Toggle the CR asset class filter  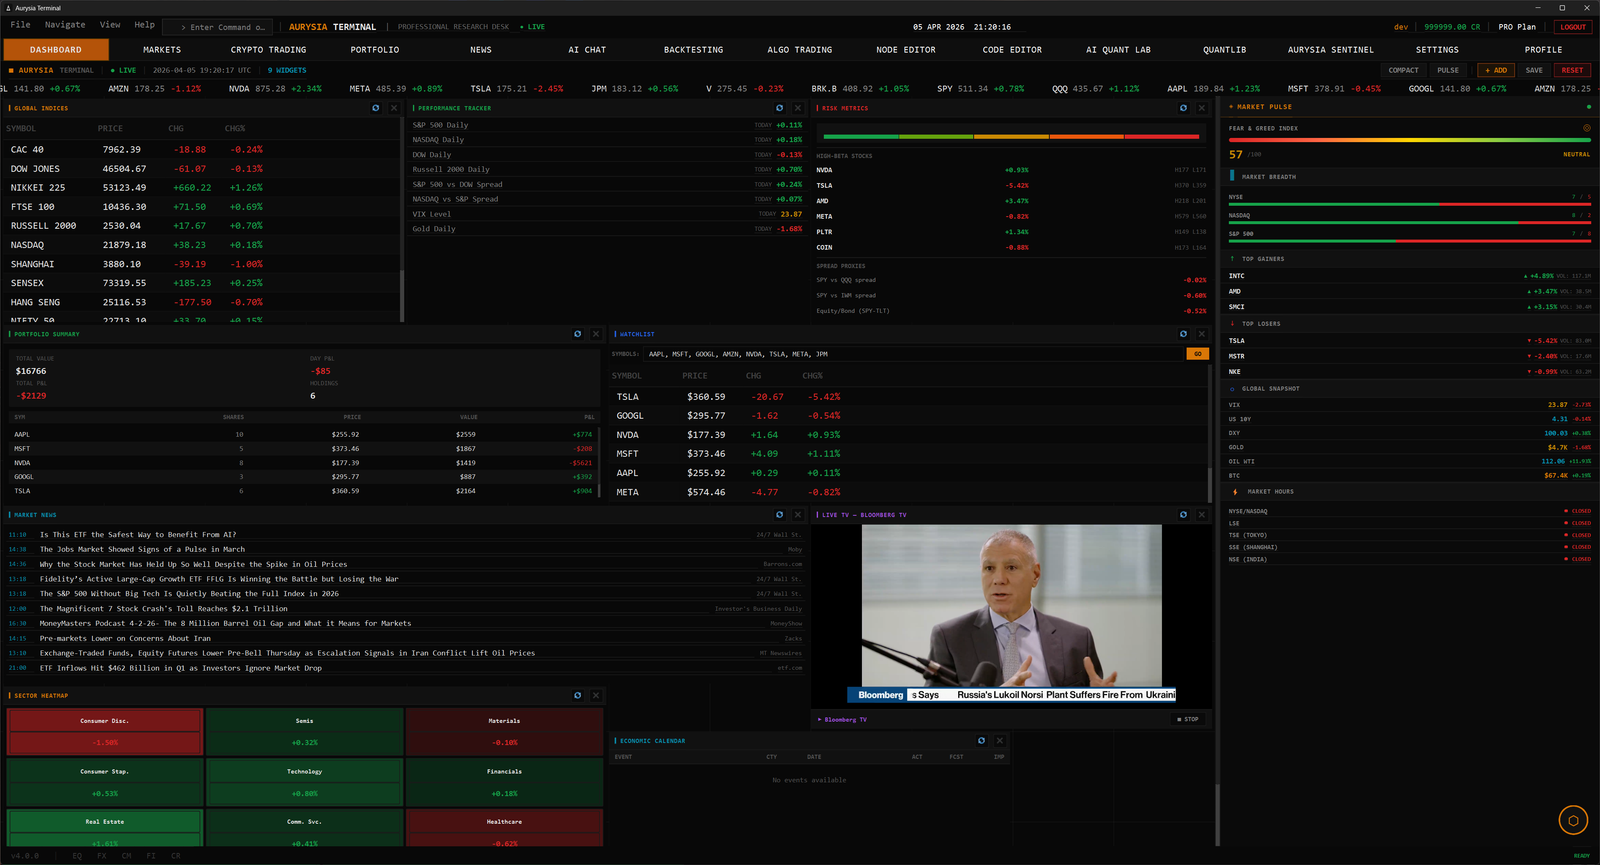[x=176, y=856]
